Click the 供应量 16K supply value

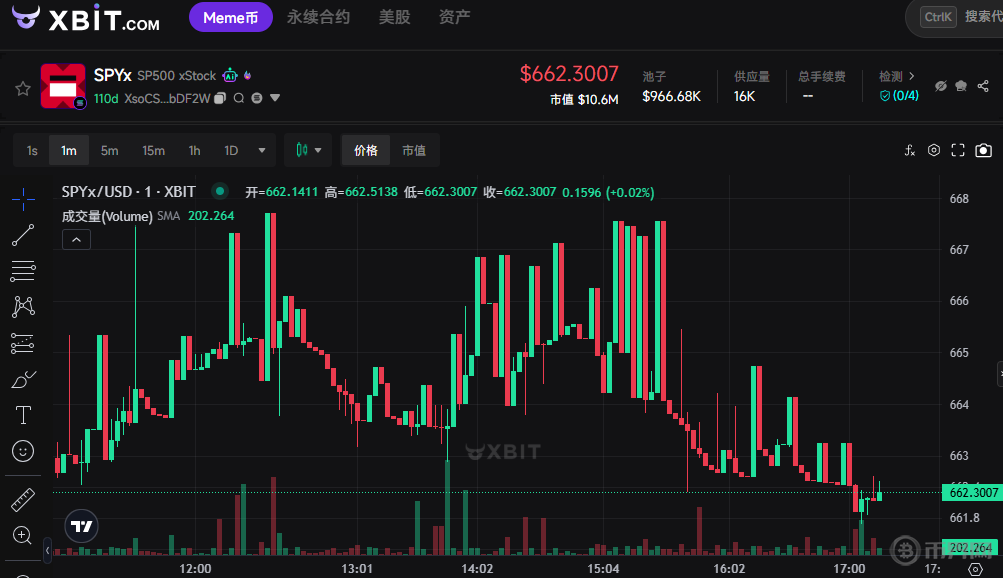tap(751, 86)
